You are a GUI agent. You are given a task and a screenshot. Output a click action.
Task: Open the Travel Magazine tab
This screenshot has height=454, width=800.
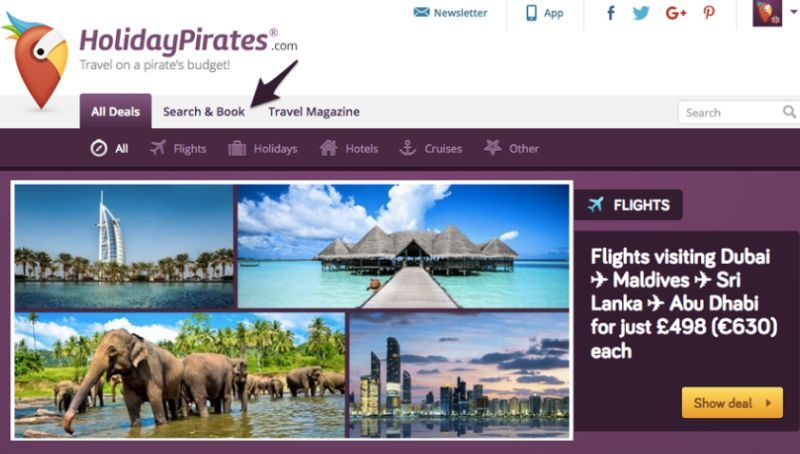pos(314,112)
